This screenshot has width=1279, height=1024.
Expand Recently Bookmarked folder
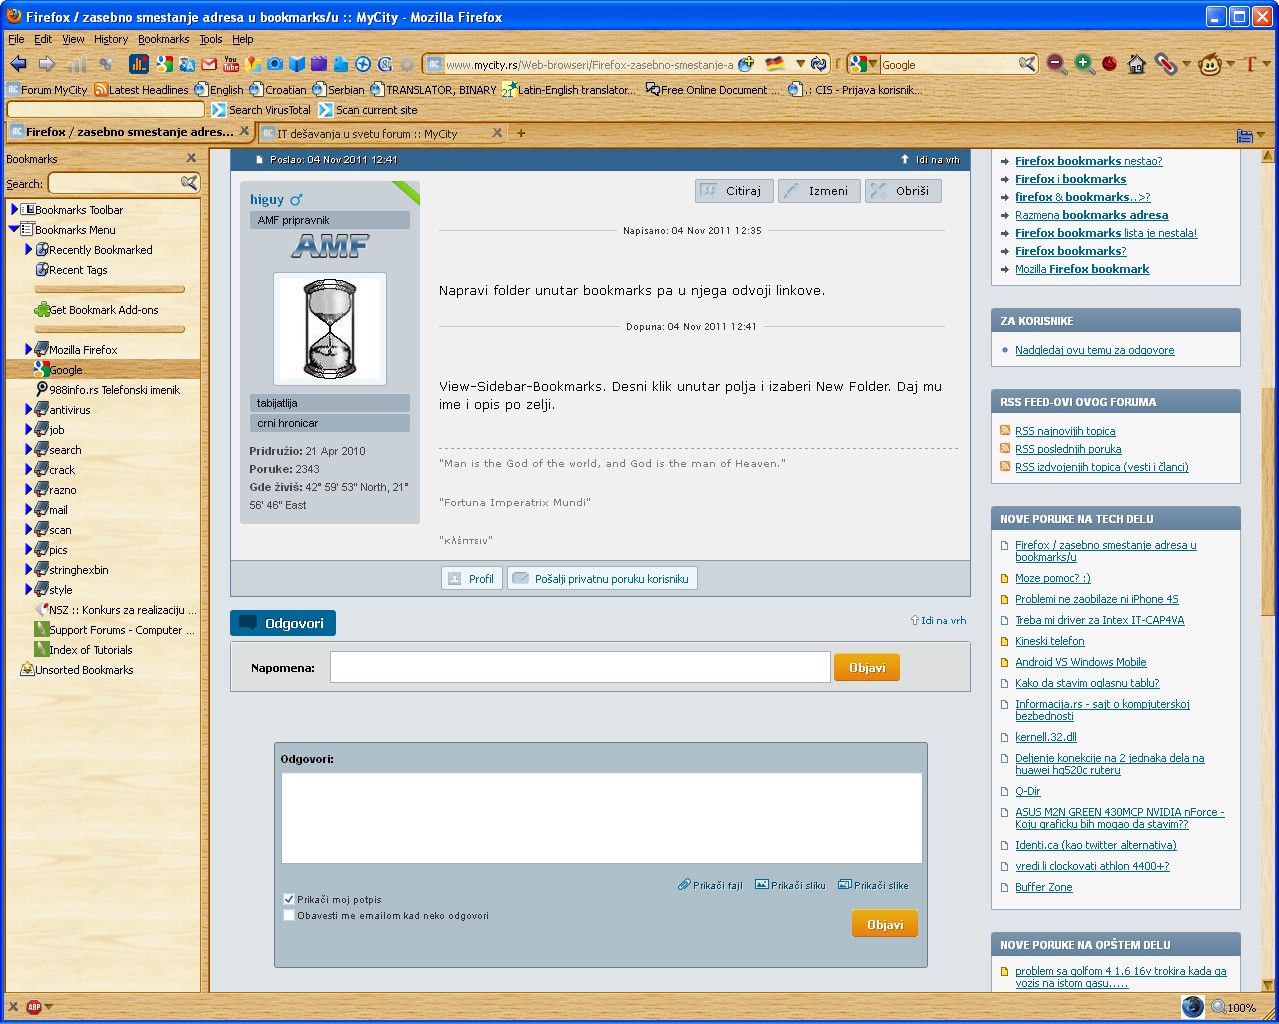coord(29,249)
